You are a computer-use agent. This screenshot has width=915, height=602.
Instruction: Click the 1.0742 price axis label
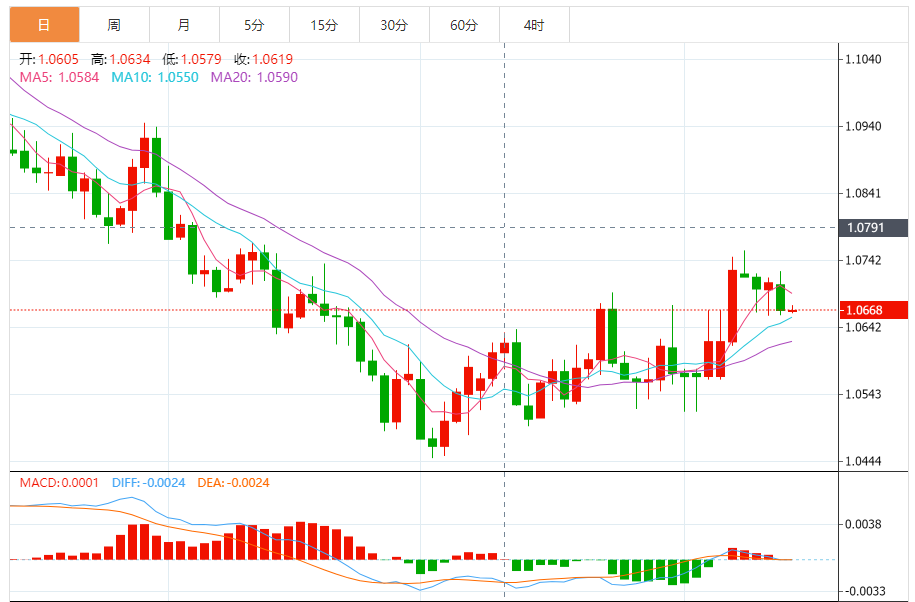[x=864, y=260]
